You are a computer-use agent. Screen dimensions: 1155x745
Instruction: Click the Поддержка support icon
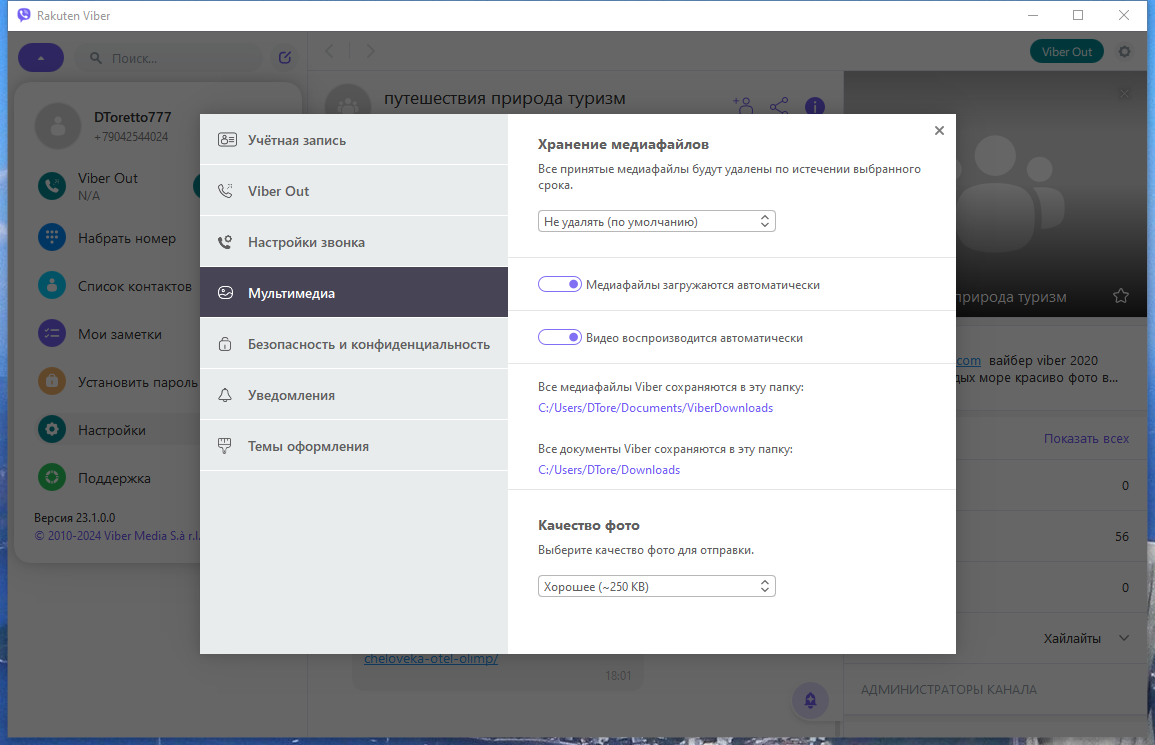tap(52, 478)
